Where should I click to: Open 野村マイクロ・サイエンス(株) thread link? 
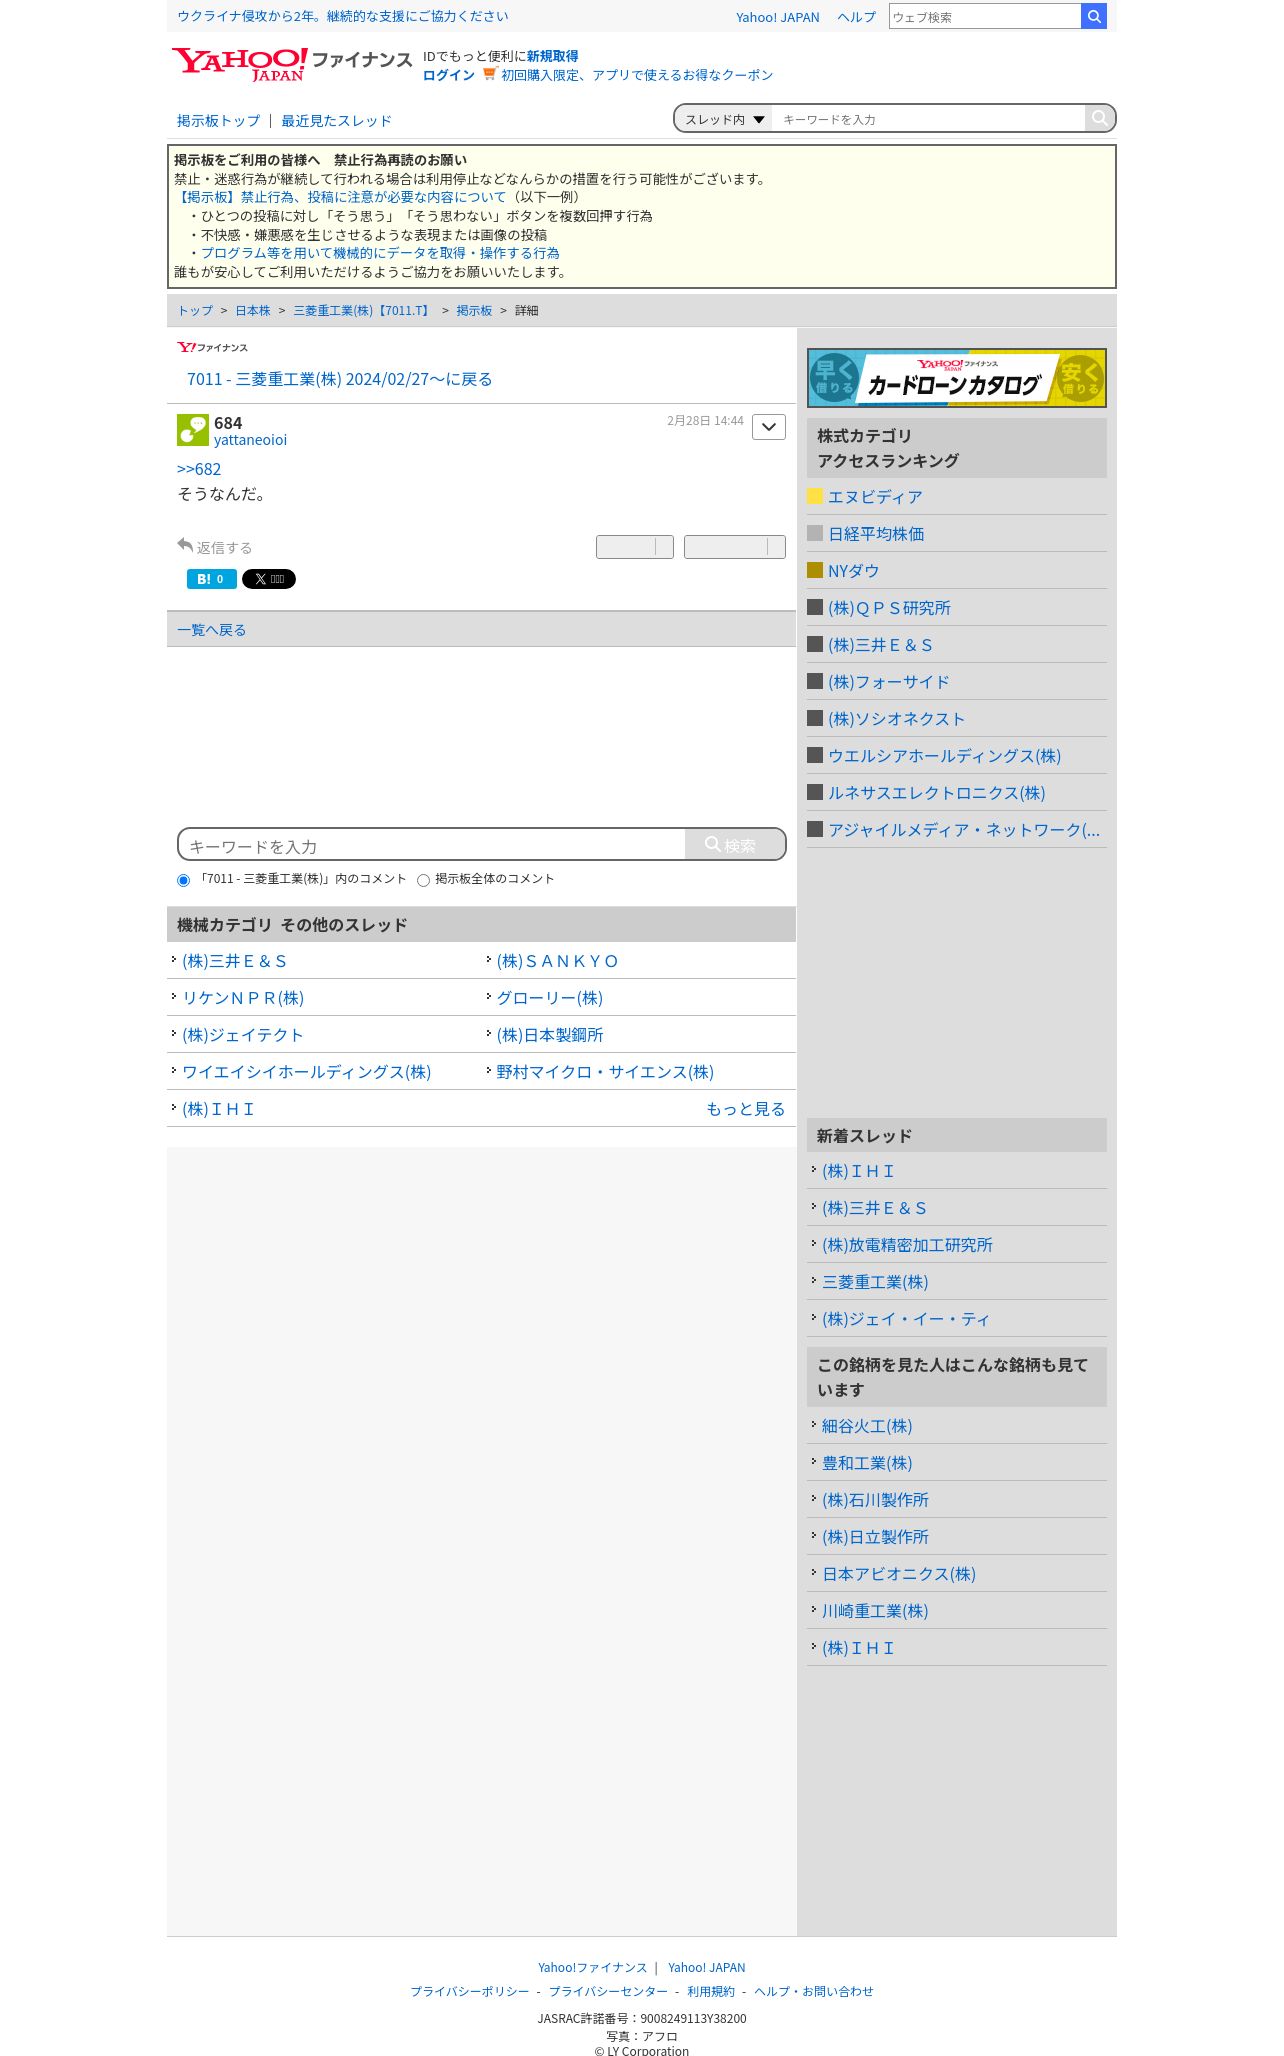[x=605, y=1072]
